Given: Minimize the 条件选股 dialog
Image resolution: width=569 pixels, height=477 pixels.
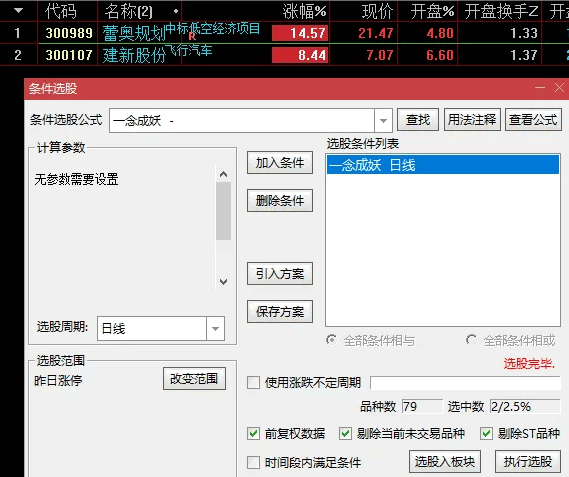Looking at the screenshot, I should (540, 87).
